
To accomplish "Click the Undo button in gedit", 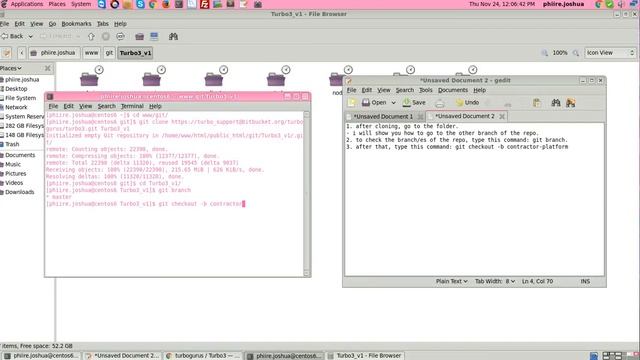I will point(467,103).
